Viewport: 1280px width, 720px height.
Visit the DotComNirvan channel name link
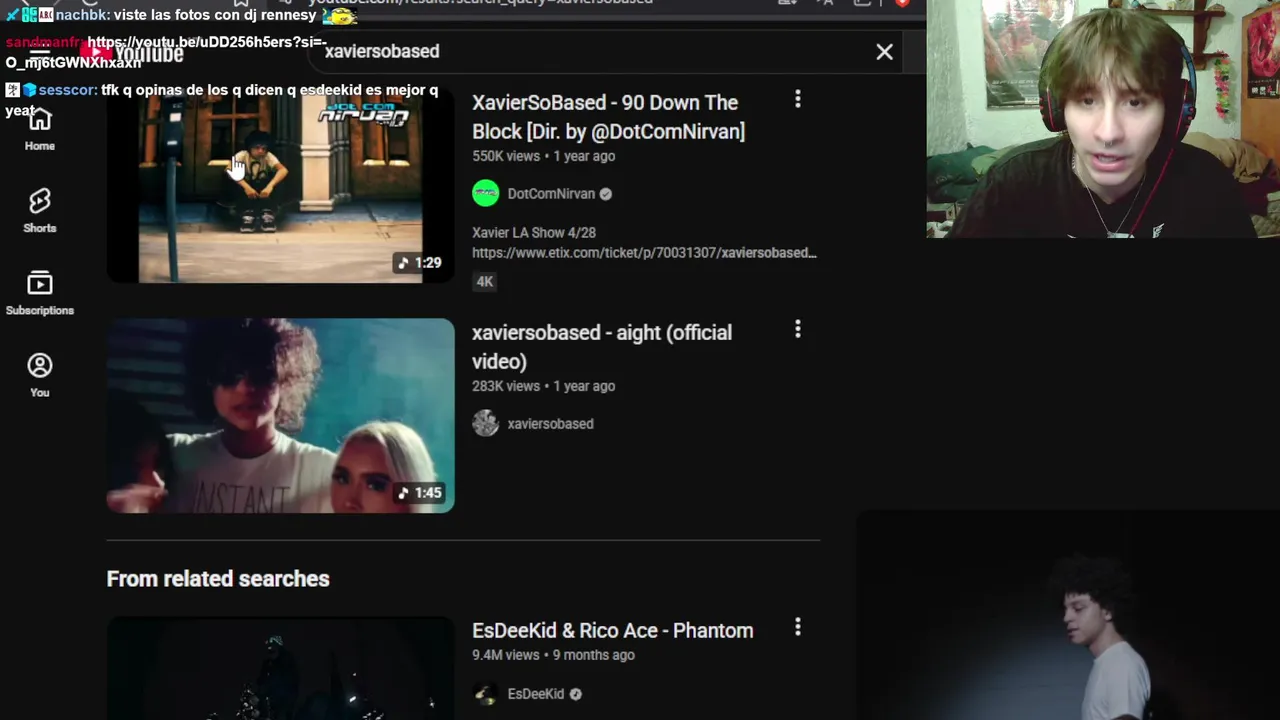[x=551, y=194]
